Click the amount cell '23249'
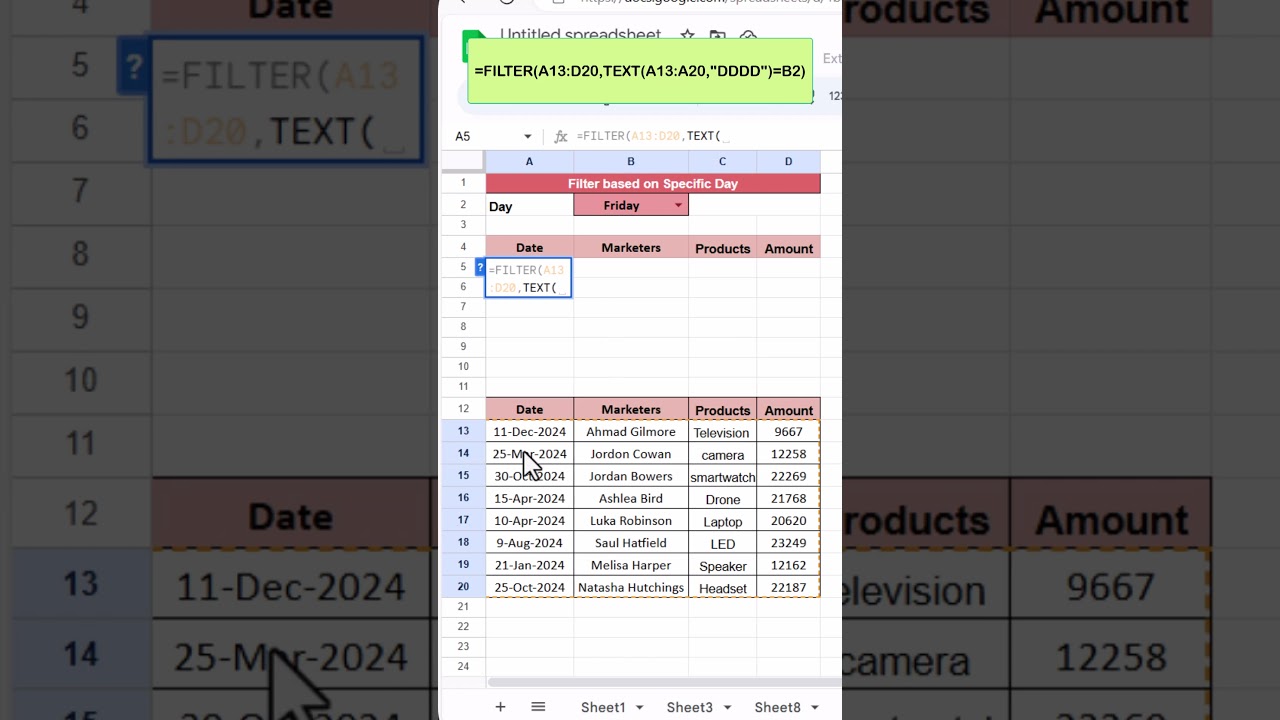The width and height of the screenshot is (1280, 720). (788, 543)
